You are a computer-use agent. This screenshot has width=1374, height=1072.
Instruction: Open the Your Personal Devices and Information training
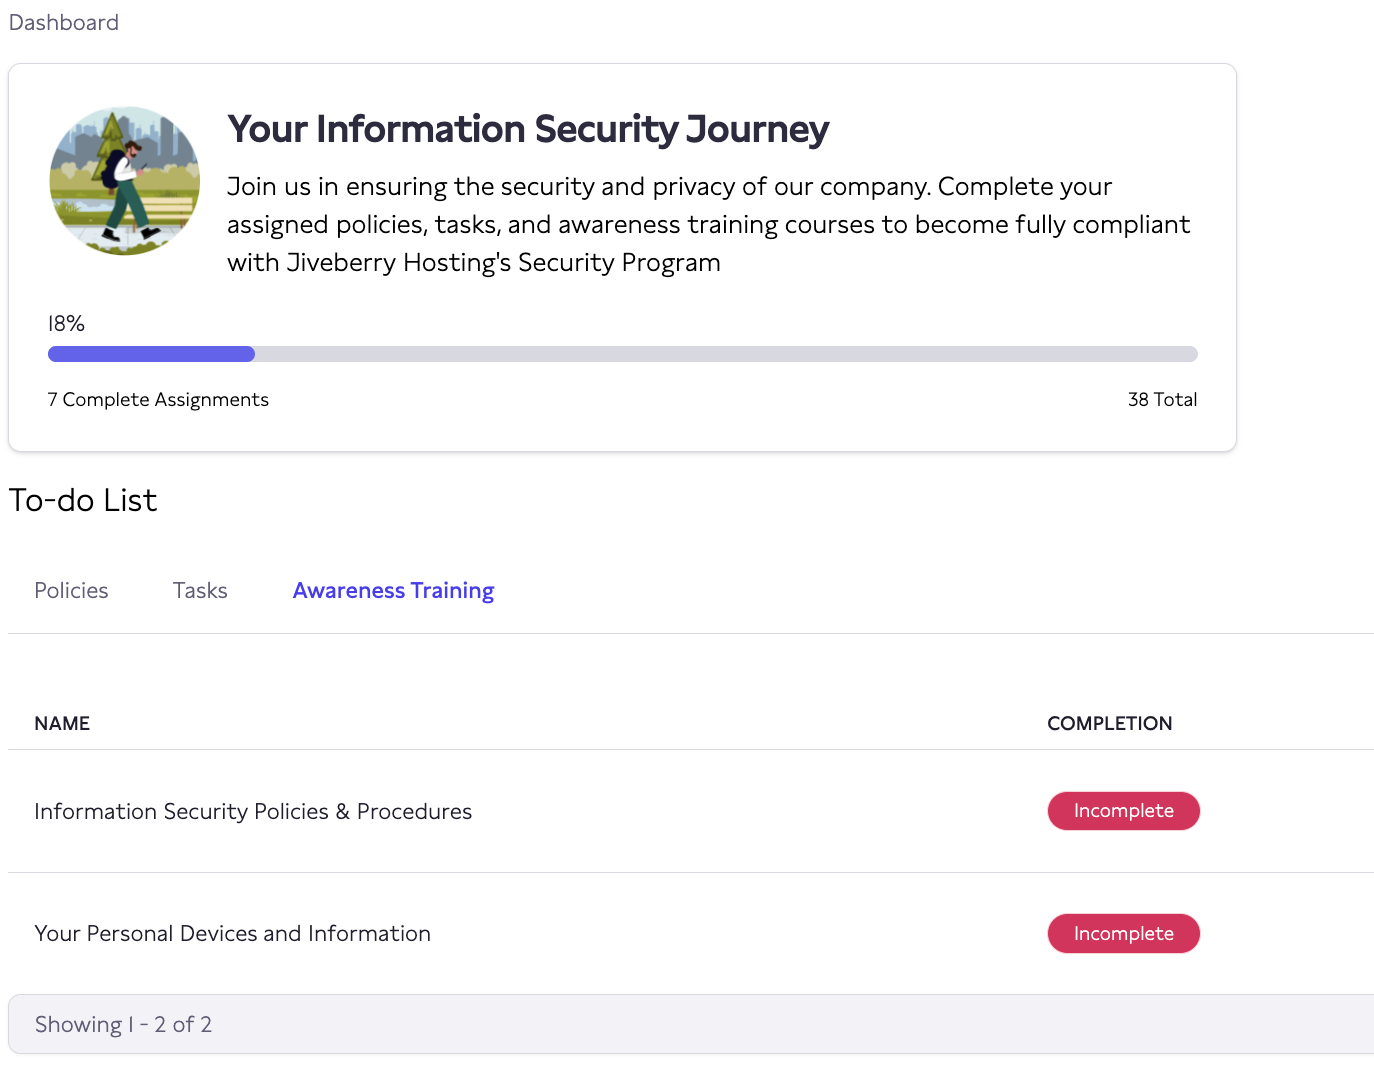click(x=232, y=933)
